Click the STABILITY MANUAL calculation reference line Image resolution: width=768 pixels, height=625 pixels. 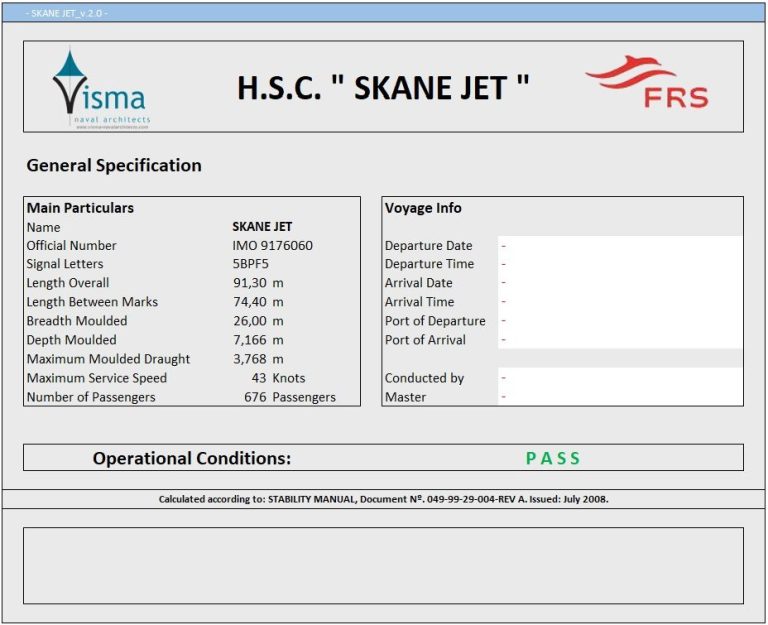pyautogui.click(x=384, y=499)
